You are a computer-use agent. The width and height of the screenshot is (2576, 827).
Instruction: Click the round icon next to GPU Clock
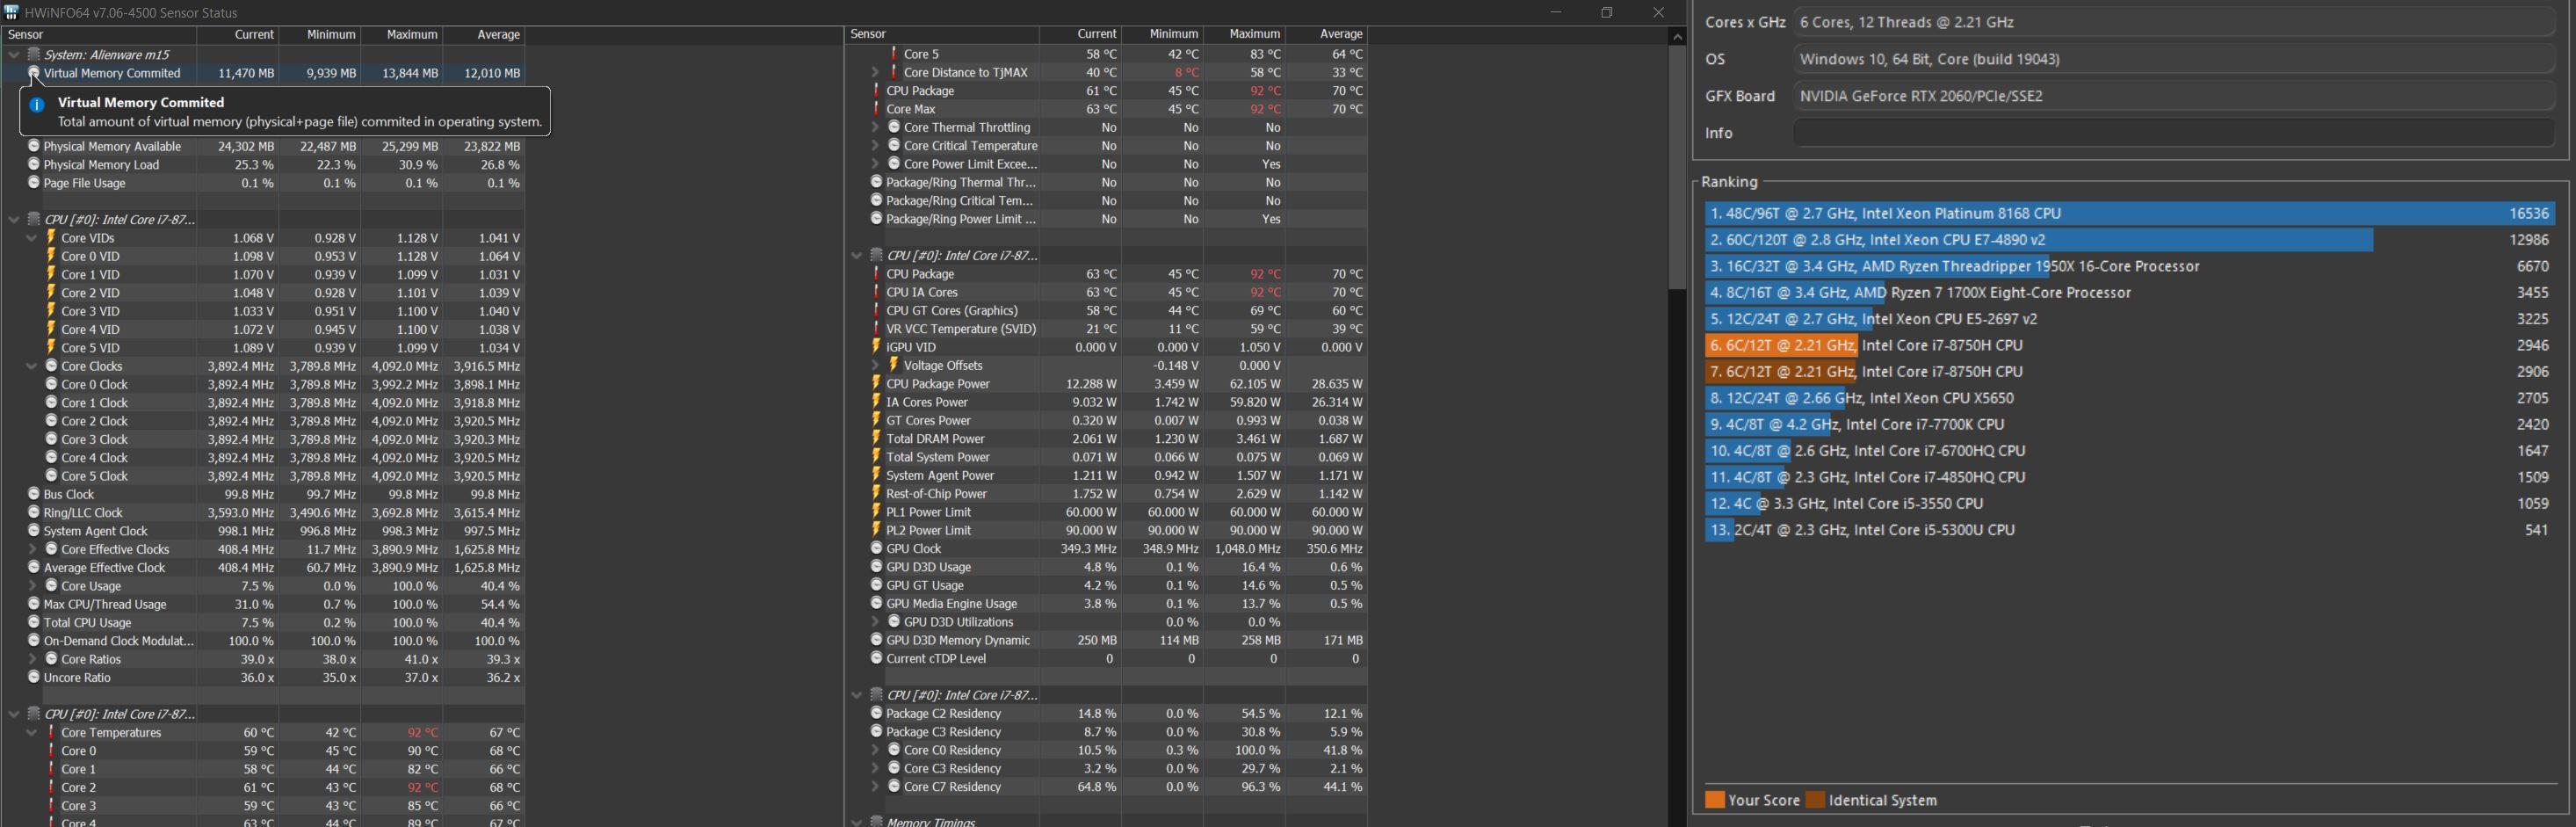coord(876,549)
